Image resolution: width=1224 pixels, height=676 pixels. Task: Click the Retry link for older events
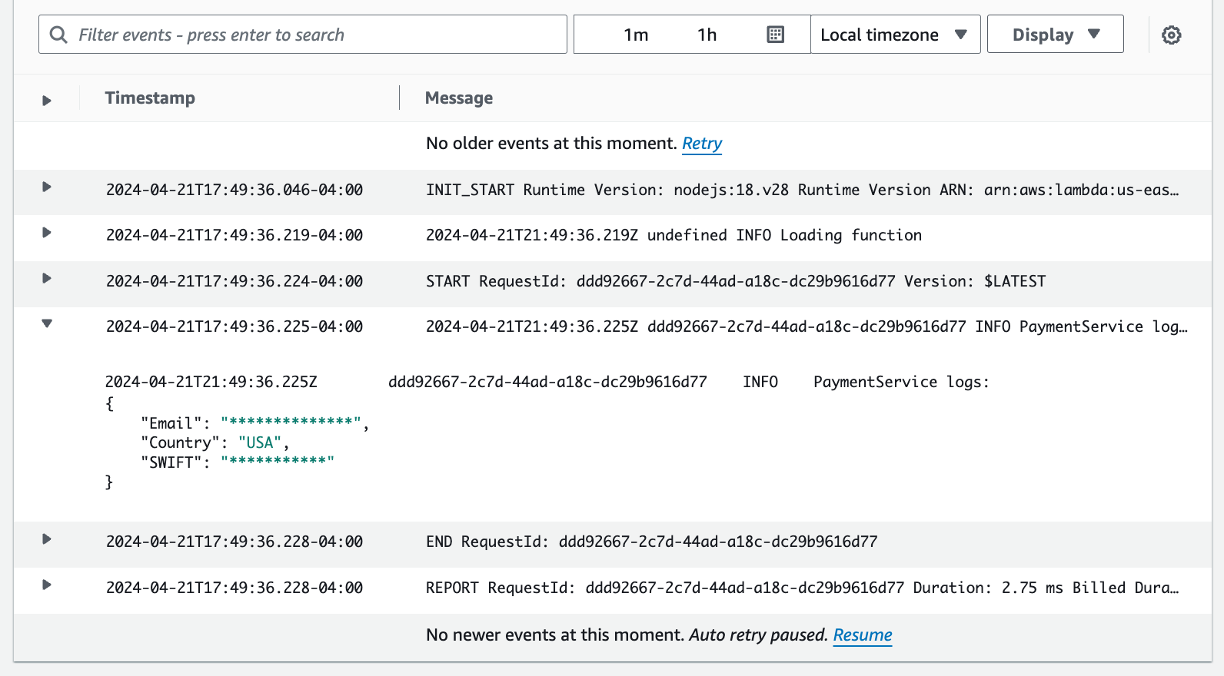pyautogui.click(x=701, y=144)
